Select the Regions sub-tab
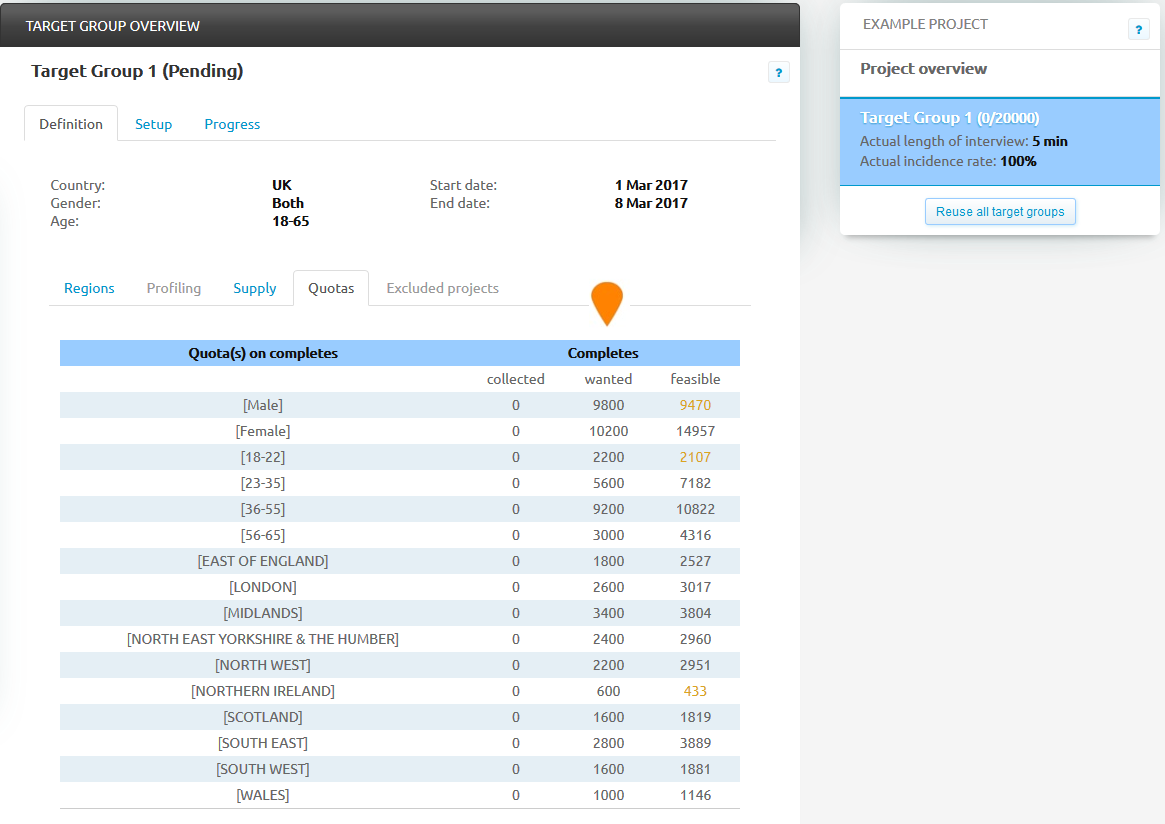Screen dimensions: 1165x824 click(x=89, y=288)
